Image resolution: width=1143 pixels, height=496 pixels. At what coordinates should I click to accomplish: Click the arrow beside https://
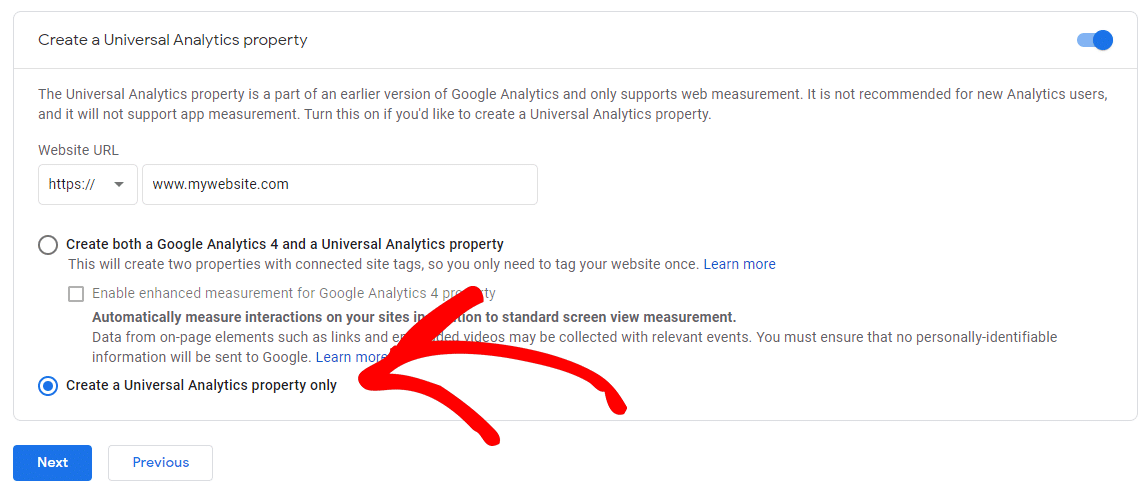(x=119, y=185)
